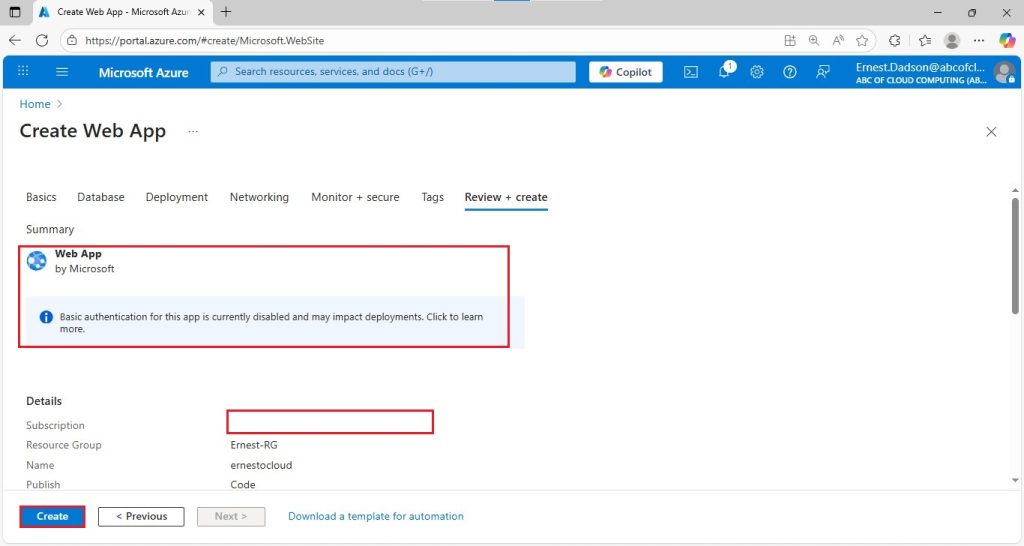Click the browser back arrow
This screenshot has height=546, width=1024.
pos(15,40)
